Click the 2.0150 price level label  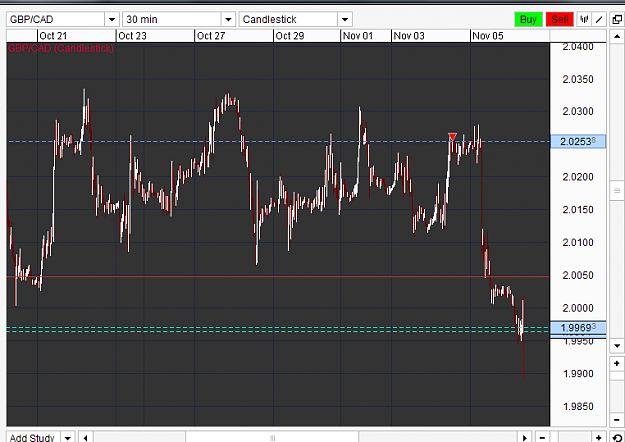(x=578, y=210)
